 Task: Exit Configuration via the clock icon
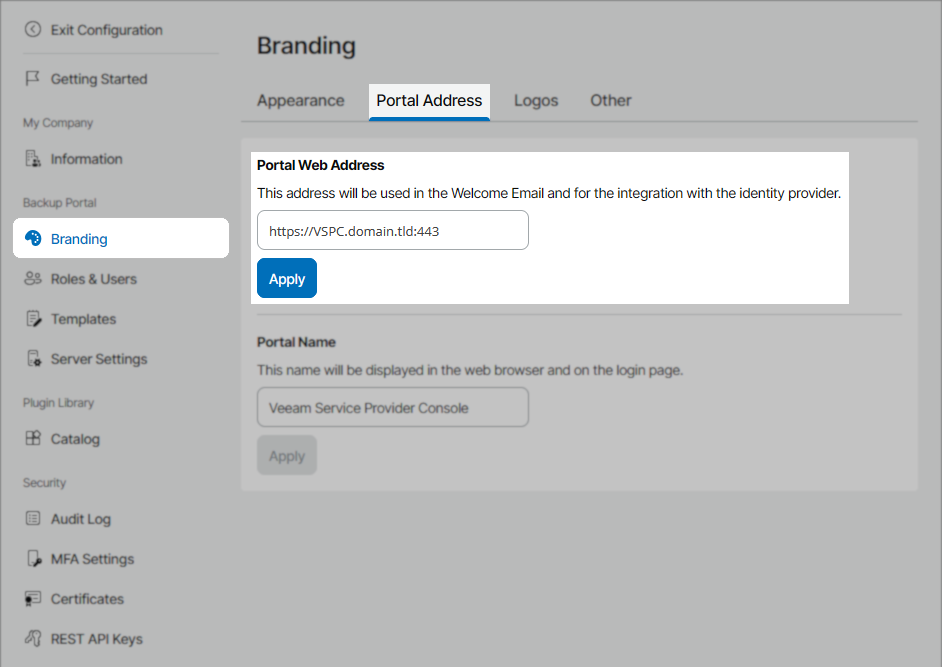point(29,29)
